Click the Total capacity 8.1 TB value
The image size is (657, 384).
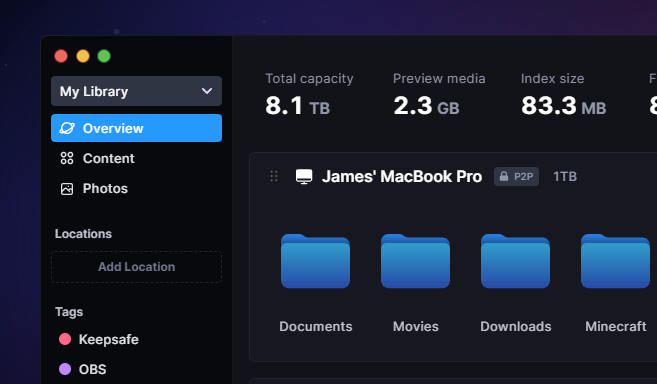click(x=297, y=106)
